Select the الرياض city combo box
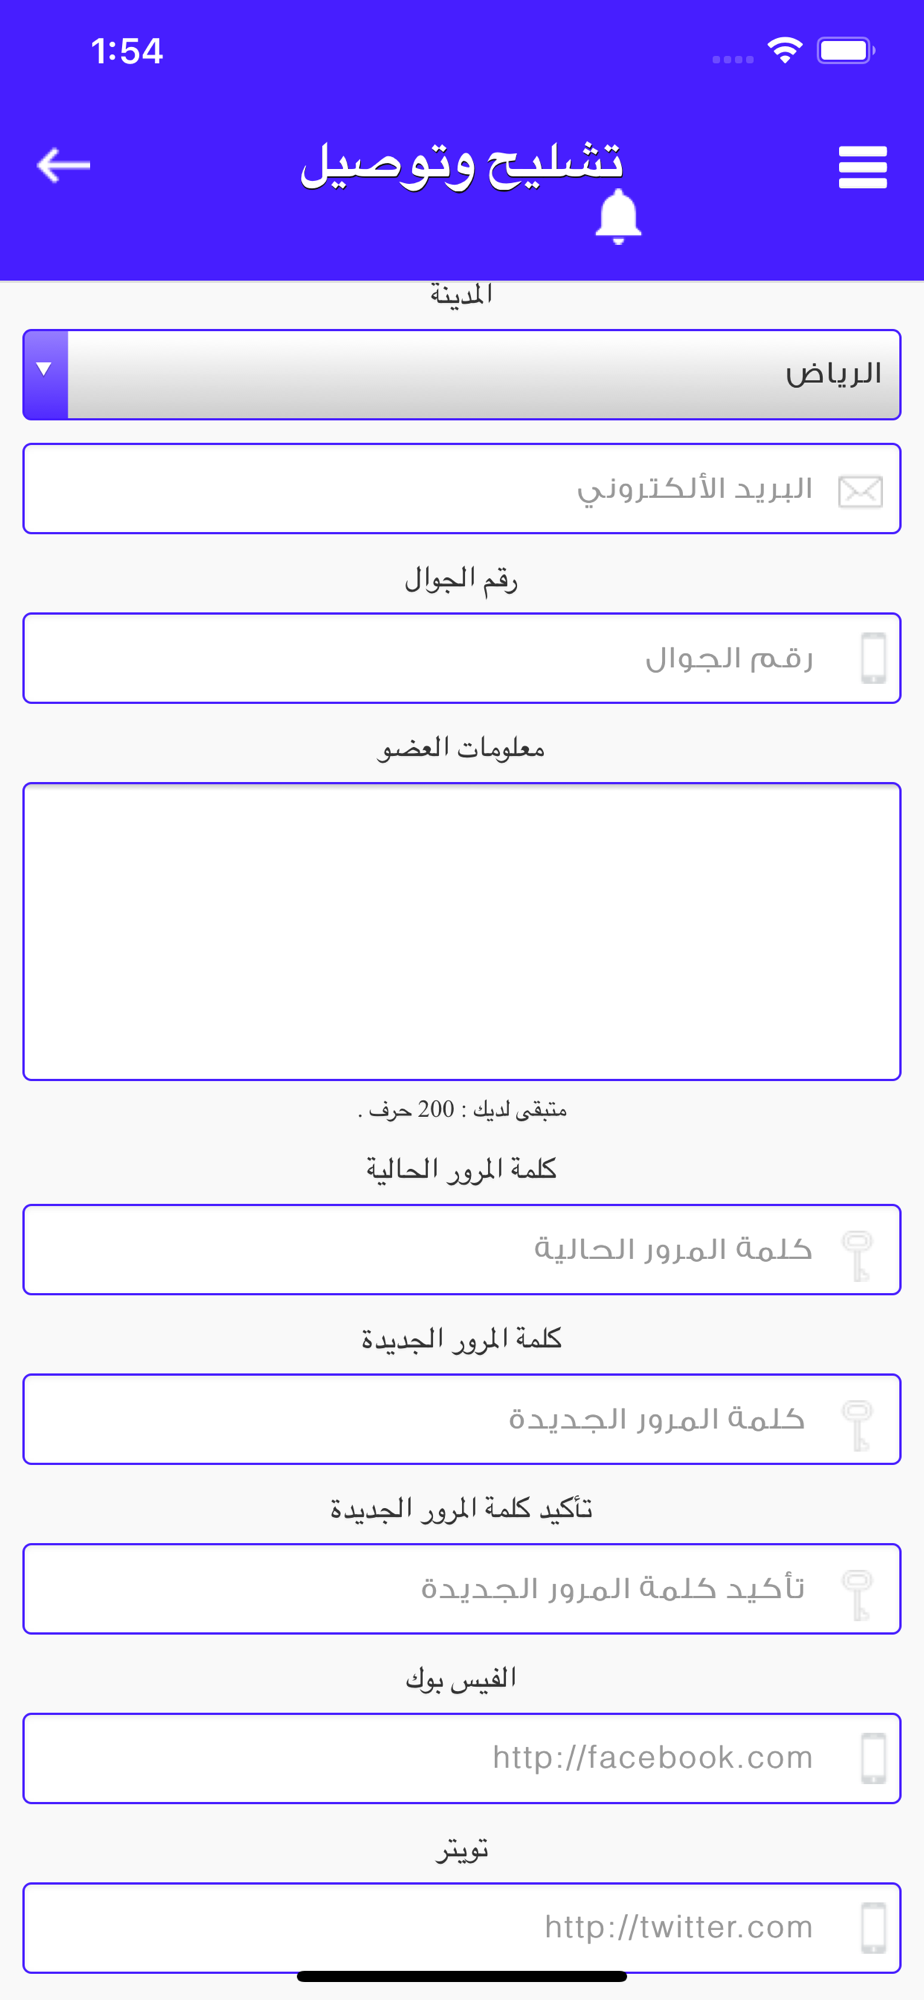 click(462, 374)
